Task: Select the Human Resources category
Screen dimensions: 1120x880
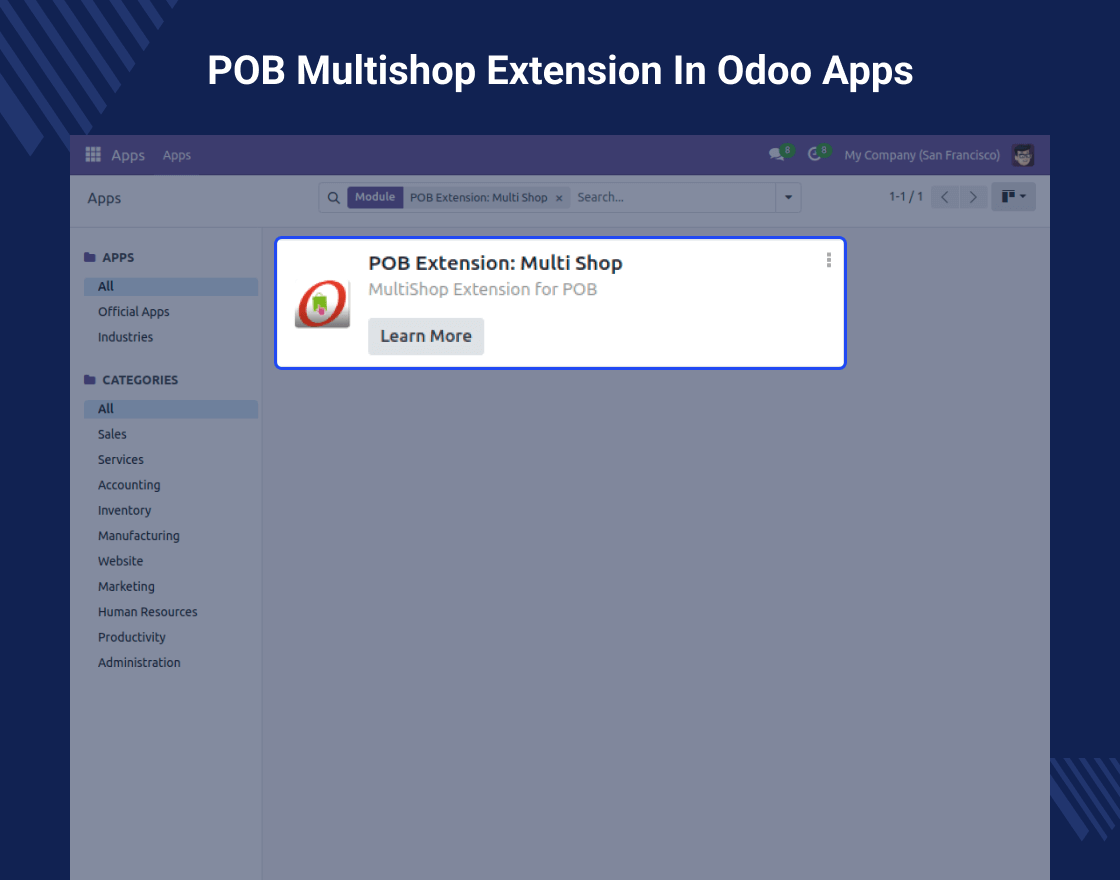Action: [x=148, y=612]
